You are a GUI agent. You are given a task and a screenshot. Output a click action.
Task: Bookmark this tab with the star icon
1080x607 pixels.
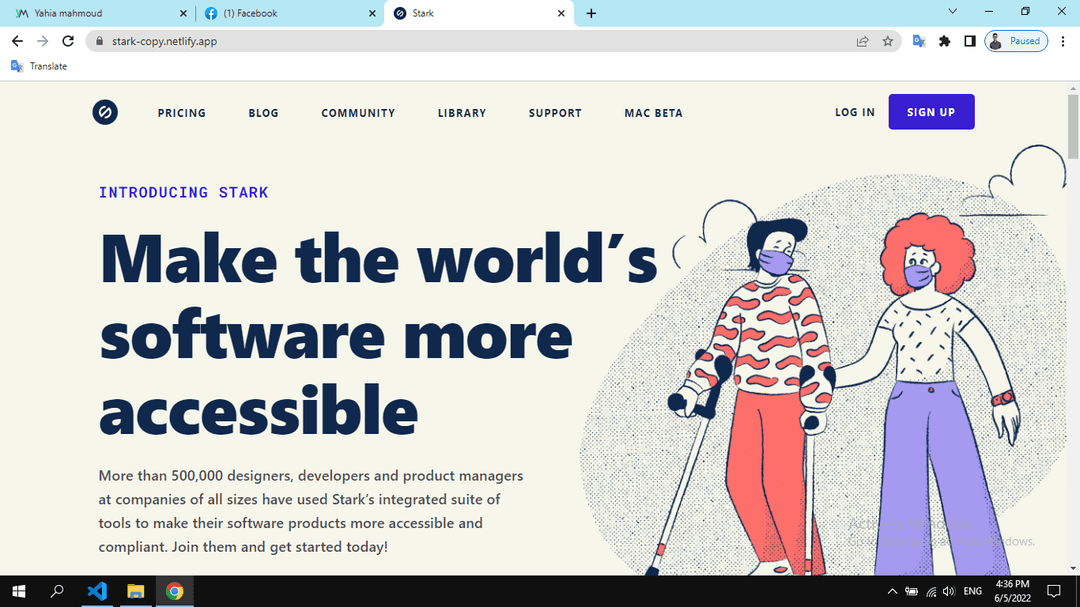point(888,41)
